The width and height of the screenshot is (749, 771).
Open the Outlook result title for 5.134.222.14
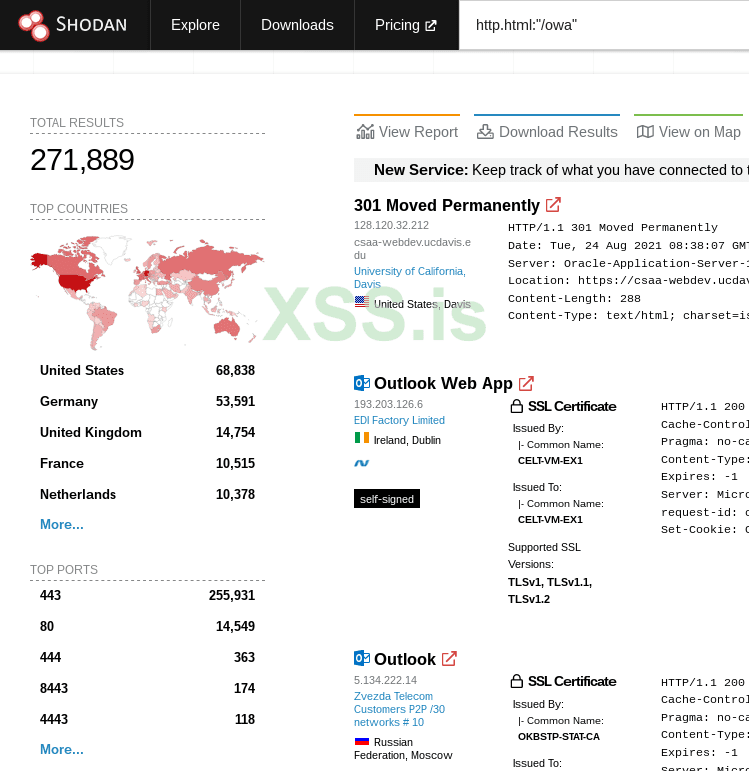pyautogui.click(x=405, y=659)
